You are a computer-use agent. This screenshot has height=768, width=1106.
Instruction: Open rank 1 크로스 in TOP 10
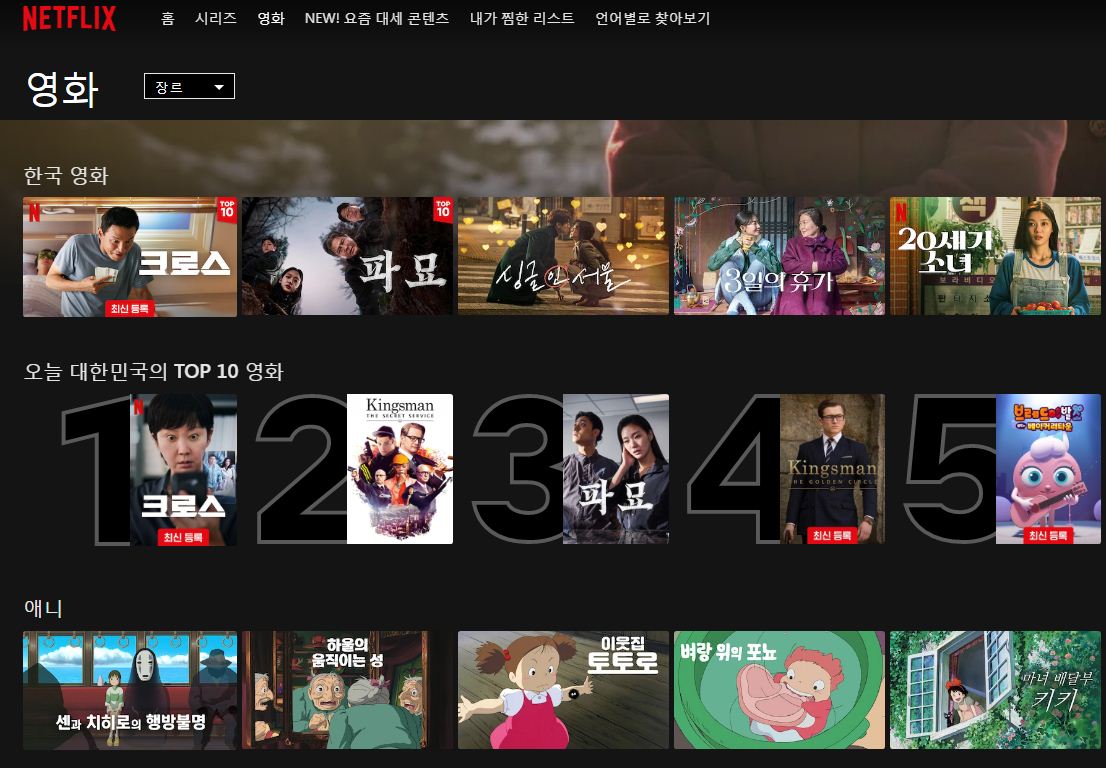tap(183, 470)
